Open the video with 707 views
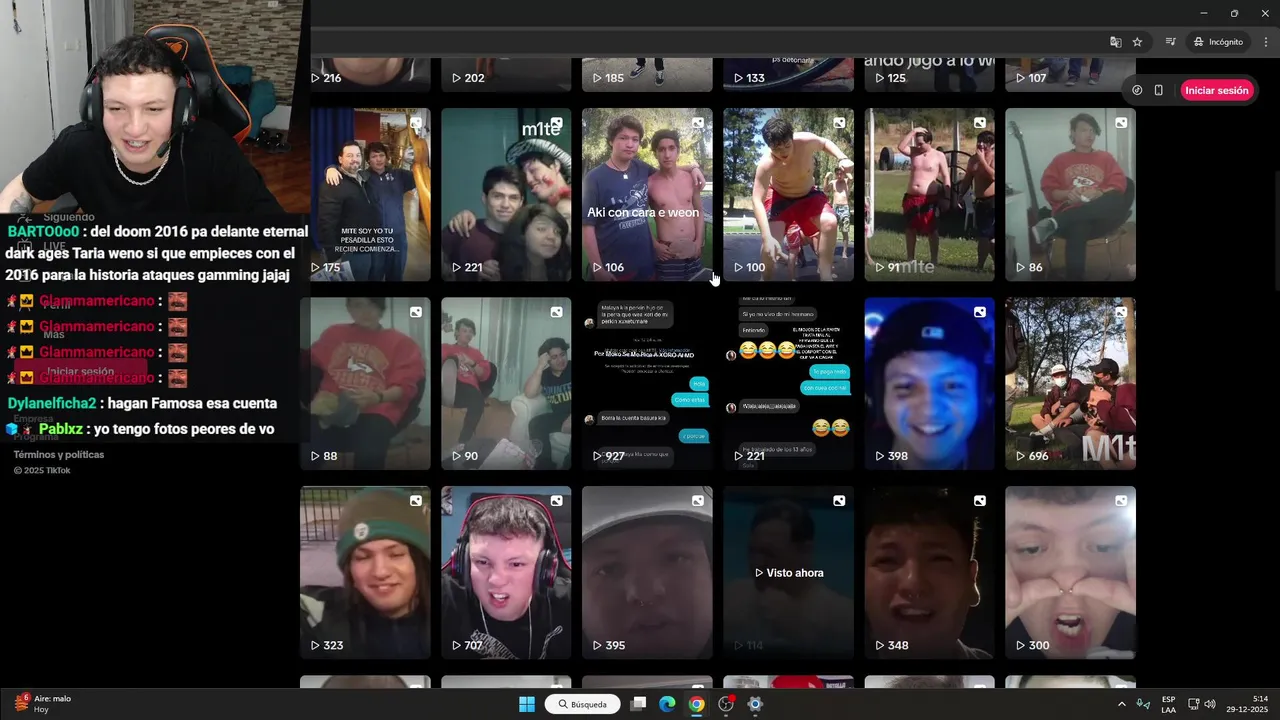Image resolution: width=1280 pixels, height=720 pixels. coord(506,573)
